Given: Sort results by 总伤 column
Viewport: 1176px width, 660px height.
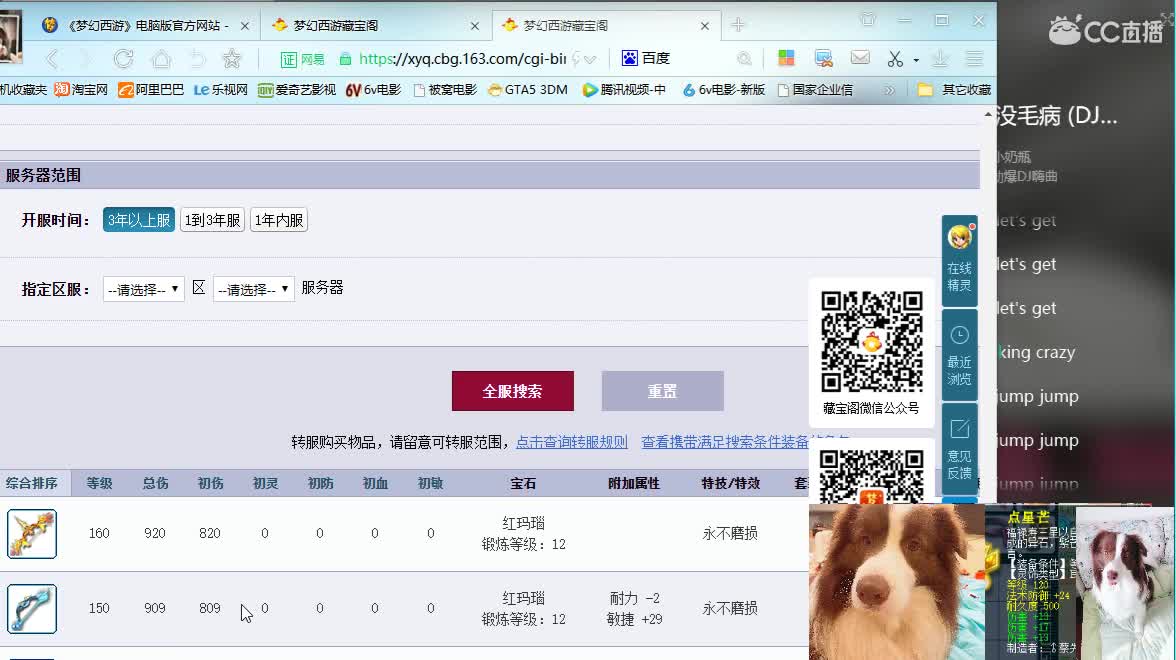Looking at the screenshot, I should pyautogui.click(x=155, y=483).
